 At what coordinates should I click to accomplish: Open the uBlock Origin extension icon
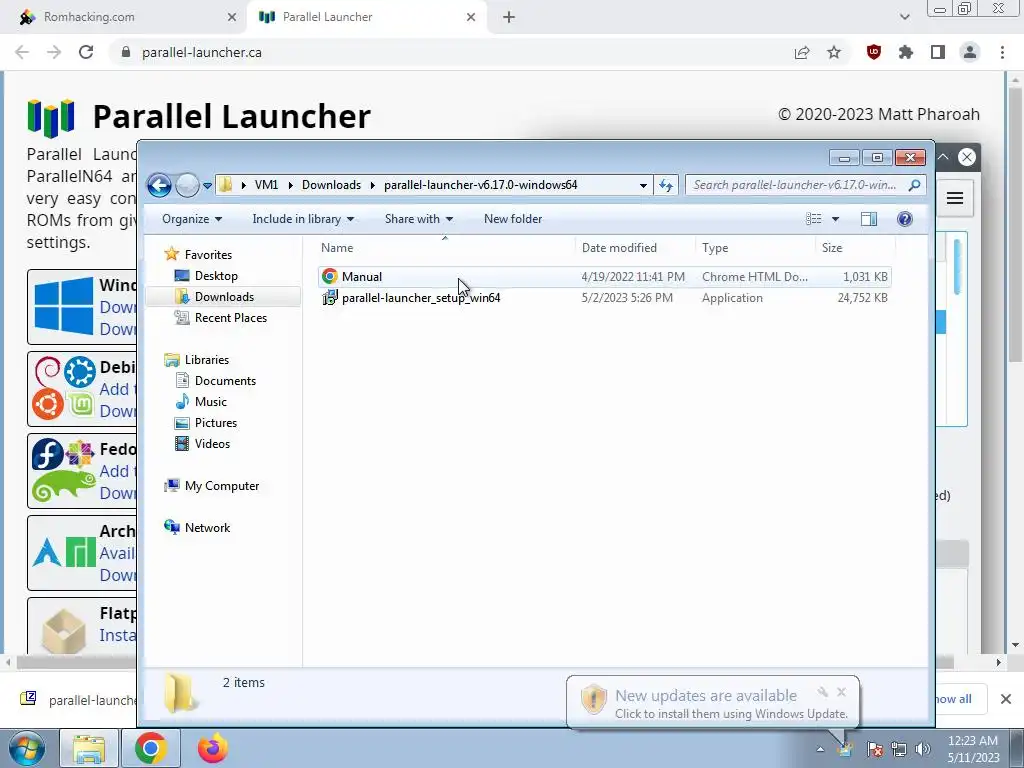coord(874,52)
